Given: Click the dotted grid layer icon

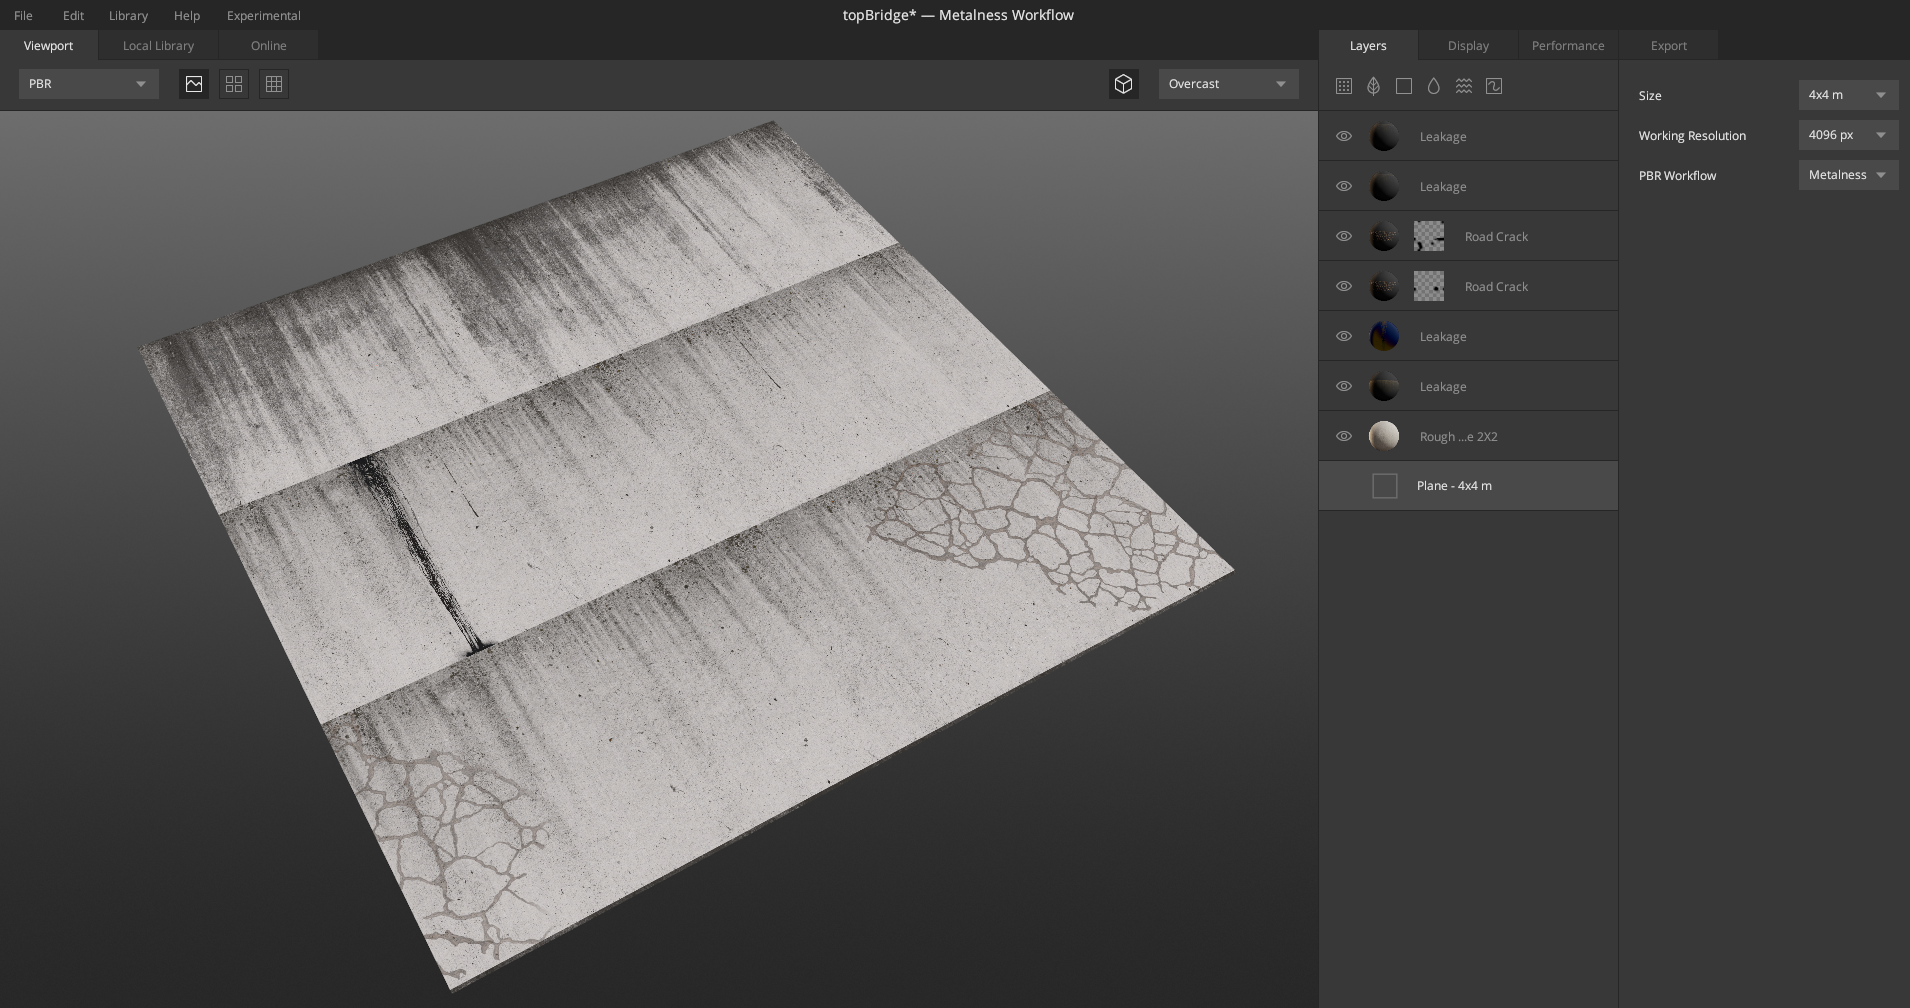Looking at the screenshot, I should [x=1344, y=86].
